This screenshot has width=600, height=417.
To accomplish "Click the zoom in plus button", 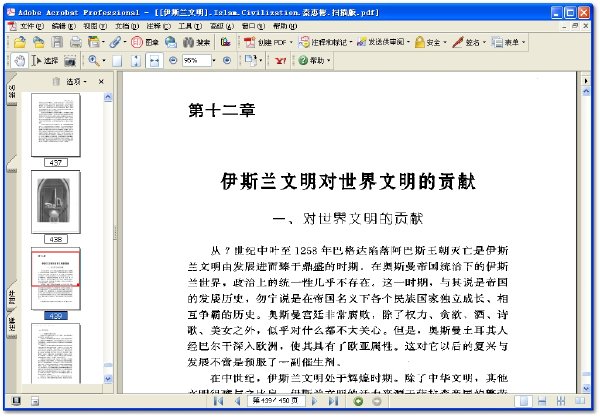I will click(227, 60).
